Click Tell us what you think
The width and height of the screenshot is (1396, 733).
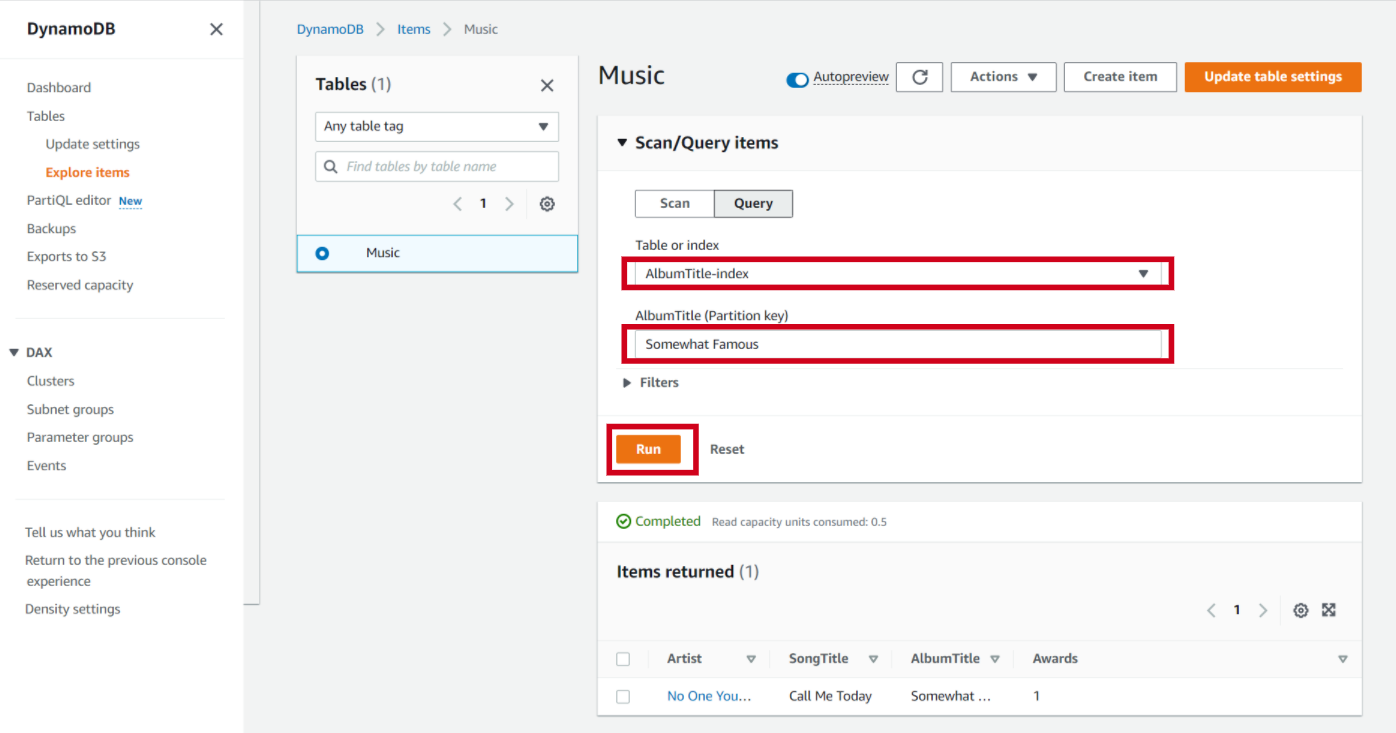90,533
